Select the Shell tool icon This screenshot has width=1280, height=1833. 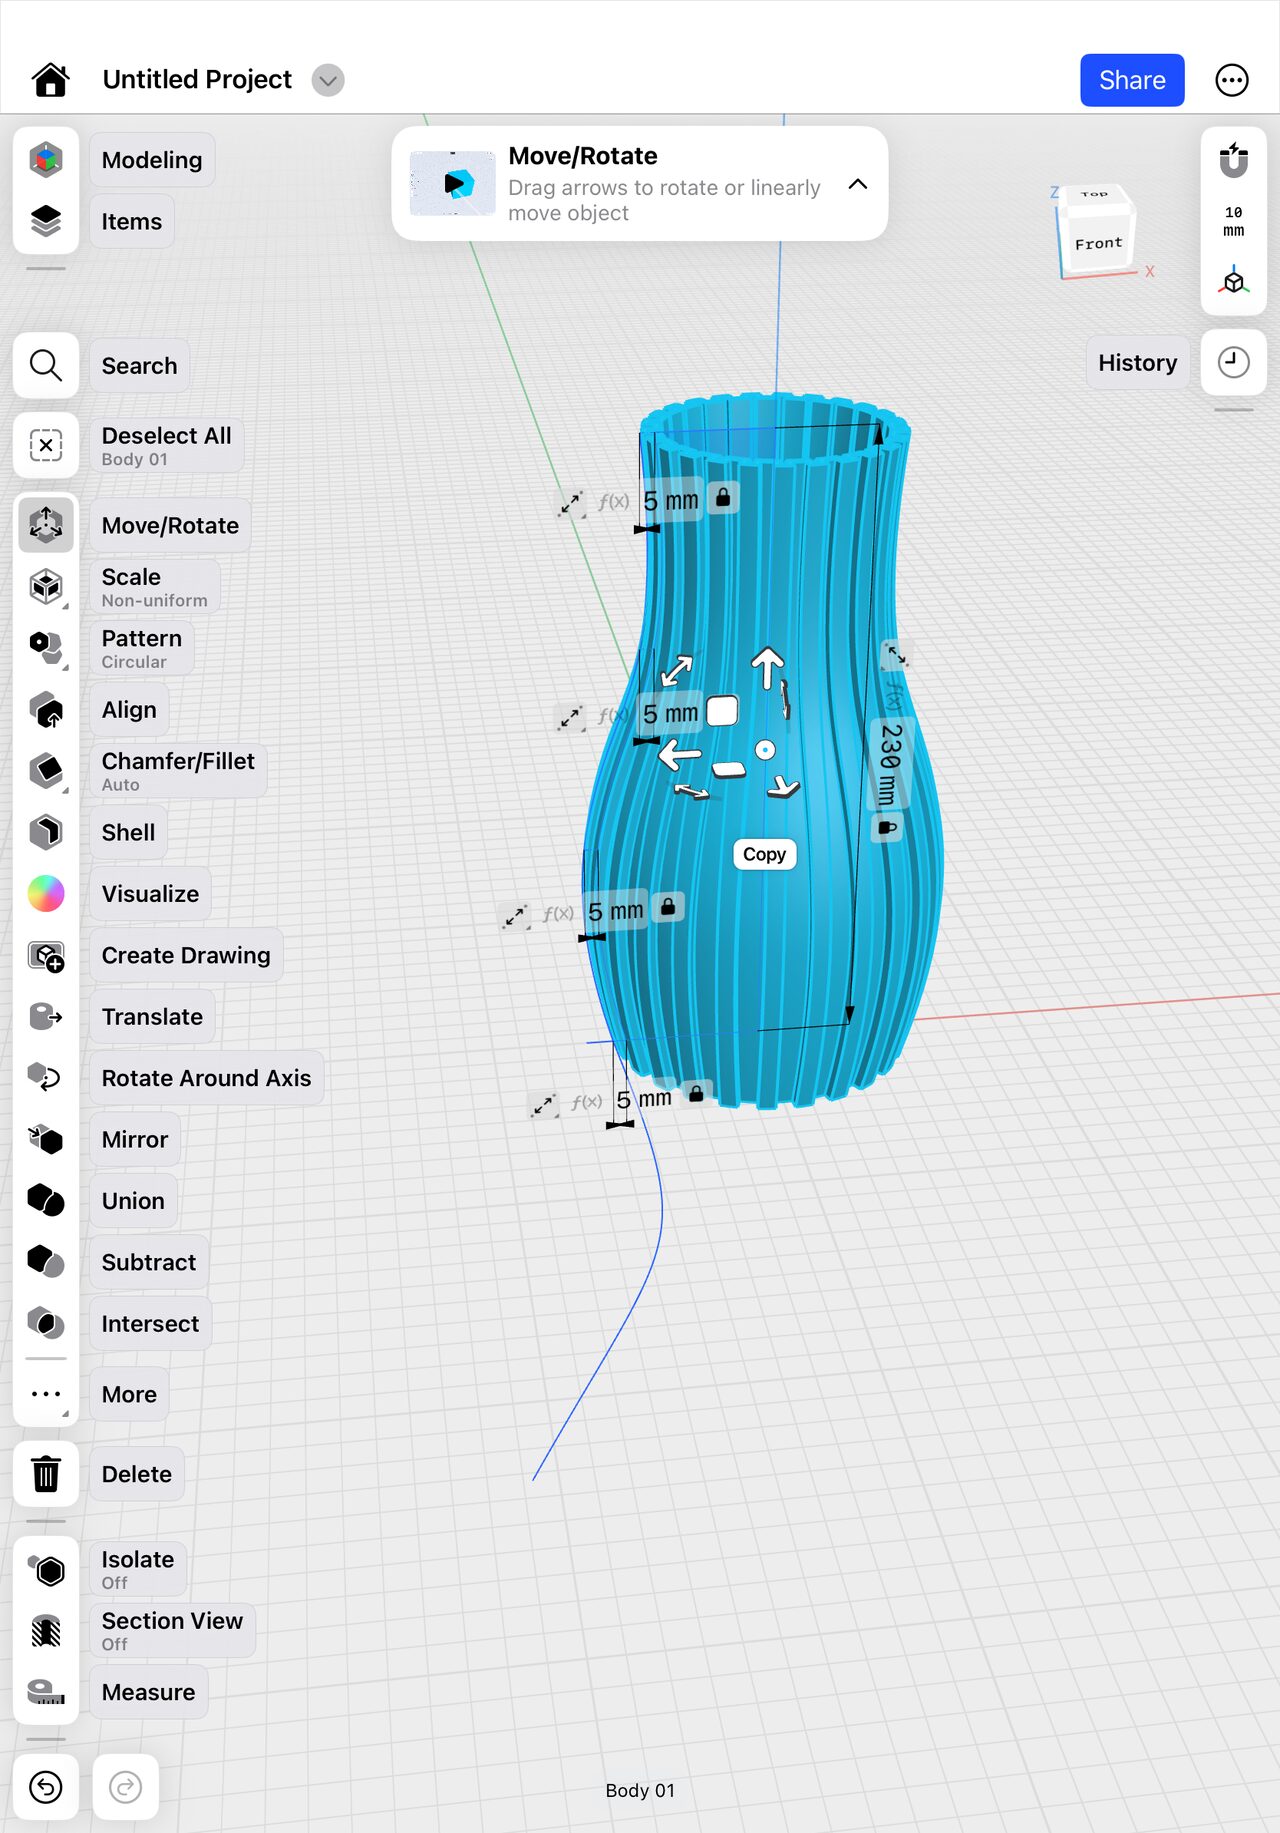(46, 833)
